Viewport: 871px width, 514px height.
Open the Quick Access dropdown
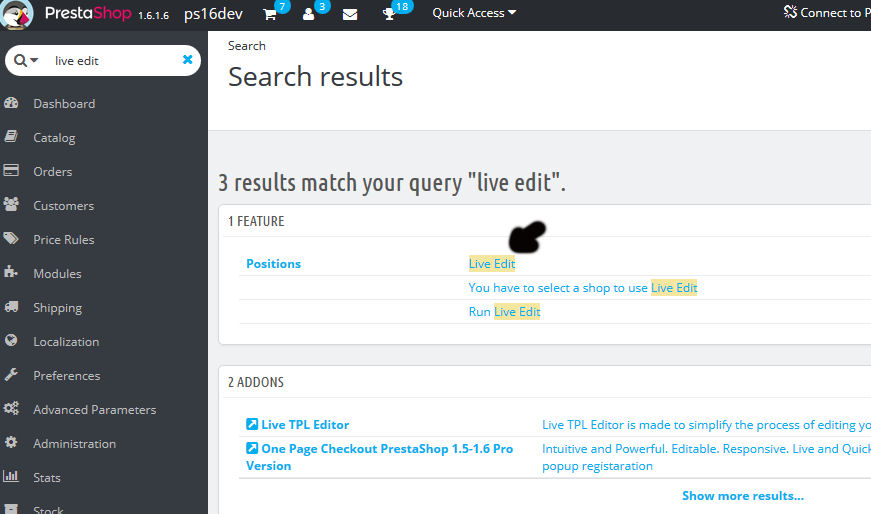coord(474,13)
